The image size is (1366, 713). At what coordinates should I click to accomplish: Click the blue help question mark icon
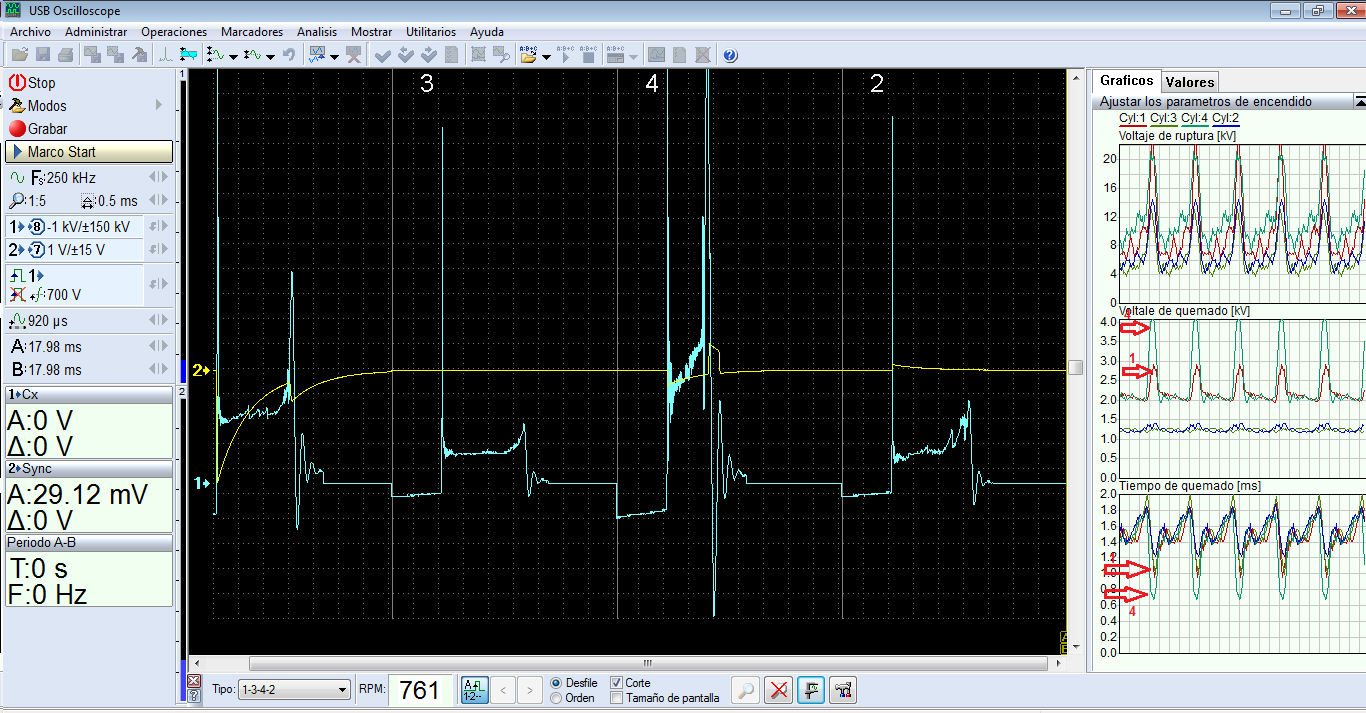point(730,55)
